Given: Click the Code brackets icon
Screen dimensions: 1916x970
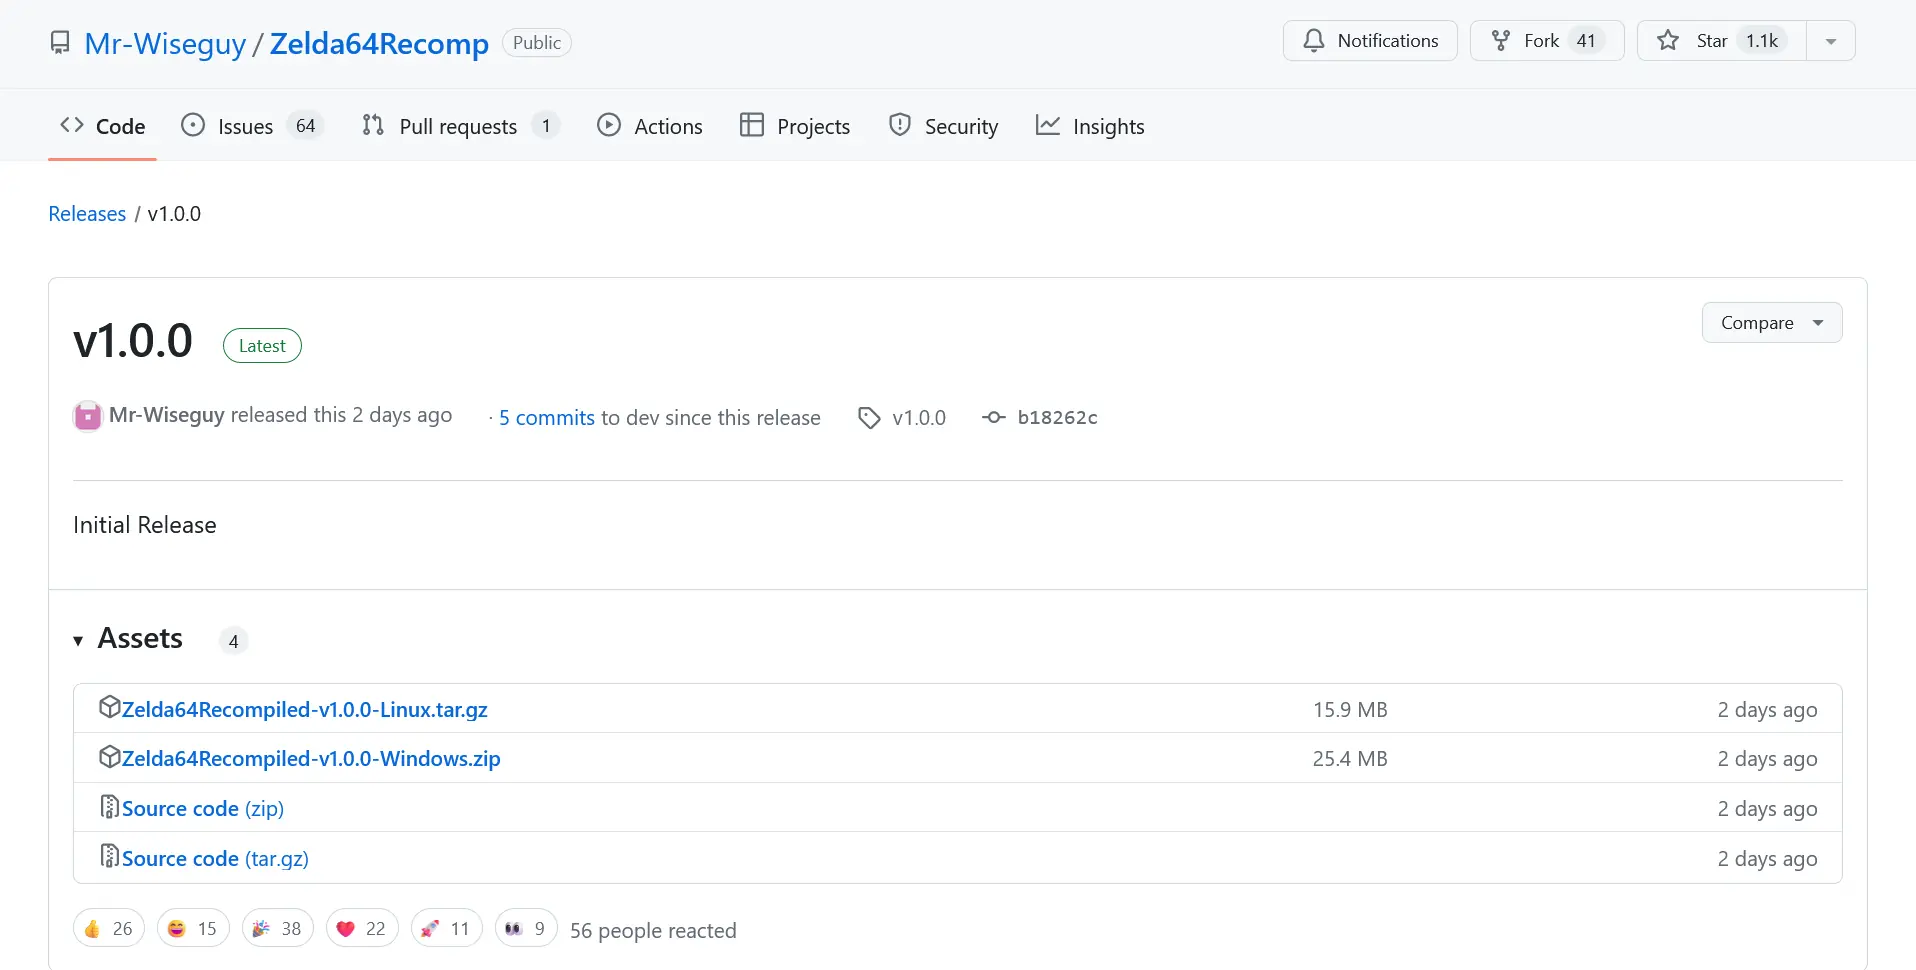Looking at the screenshot, I should pyautogui.click(x=72, y=125).
